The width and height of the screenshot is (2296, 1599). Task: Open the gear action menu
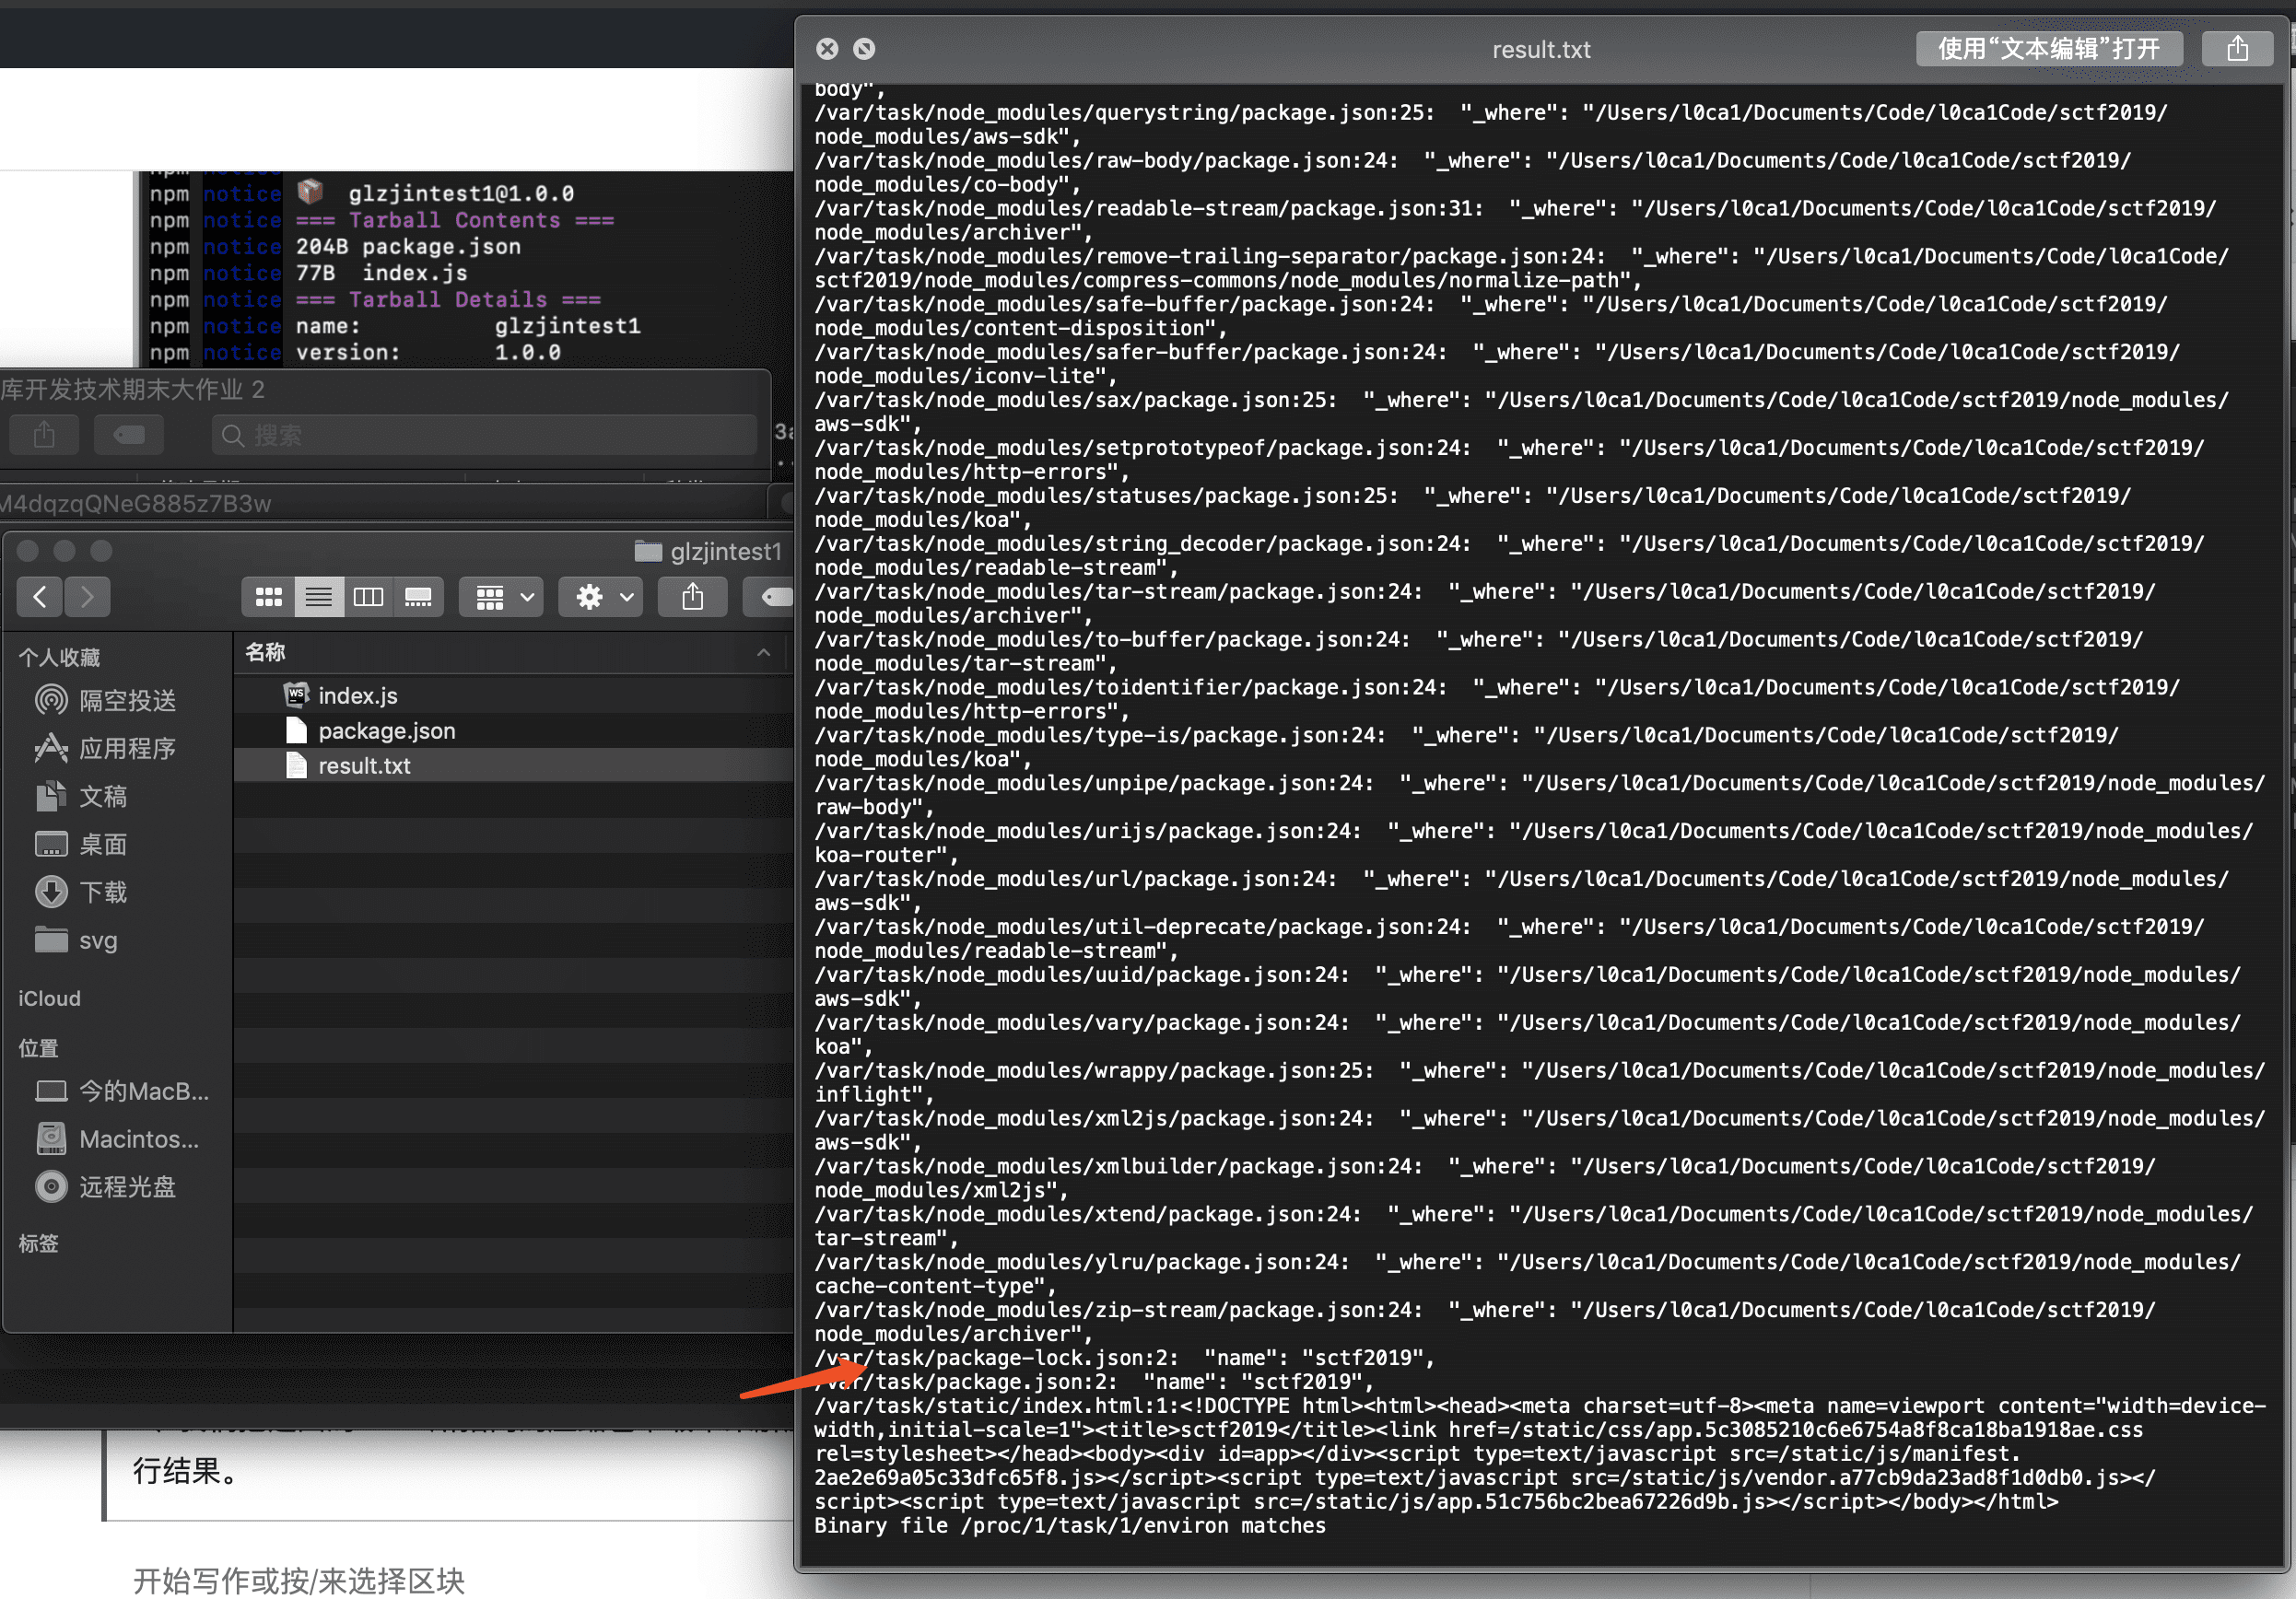click(602, 597)
